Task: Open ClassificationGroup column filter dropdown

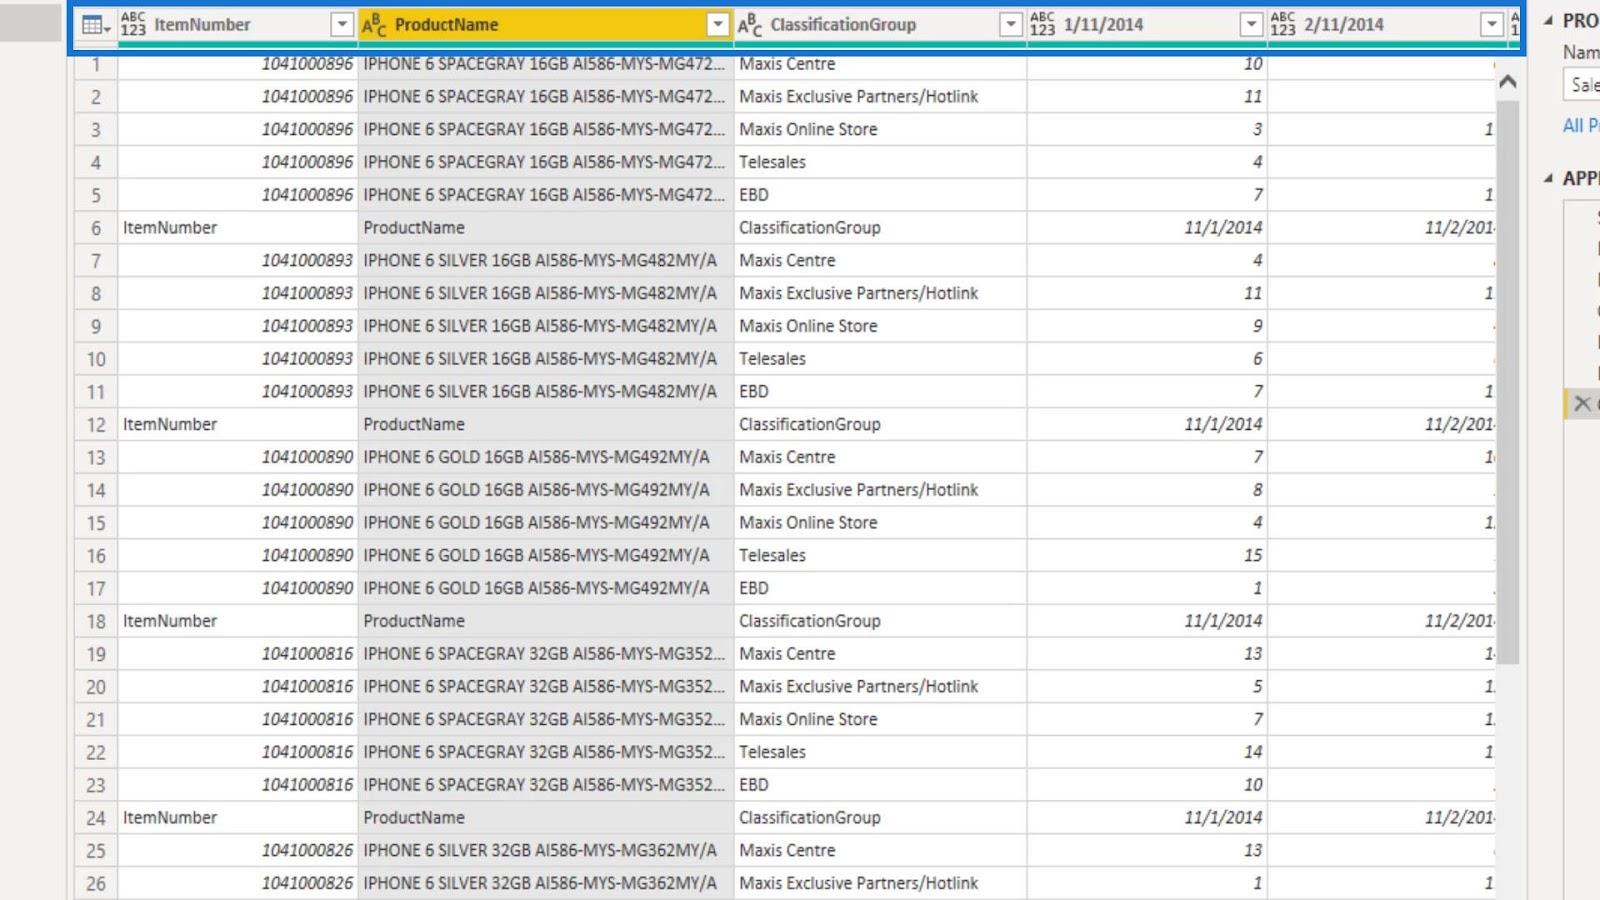Action: [1011, 25]
